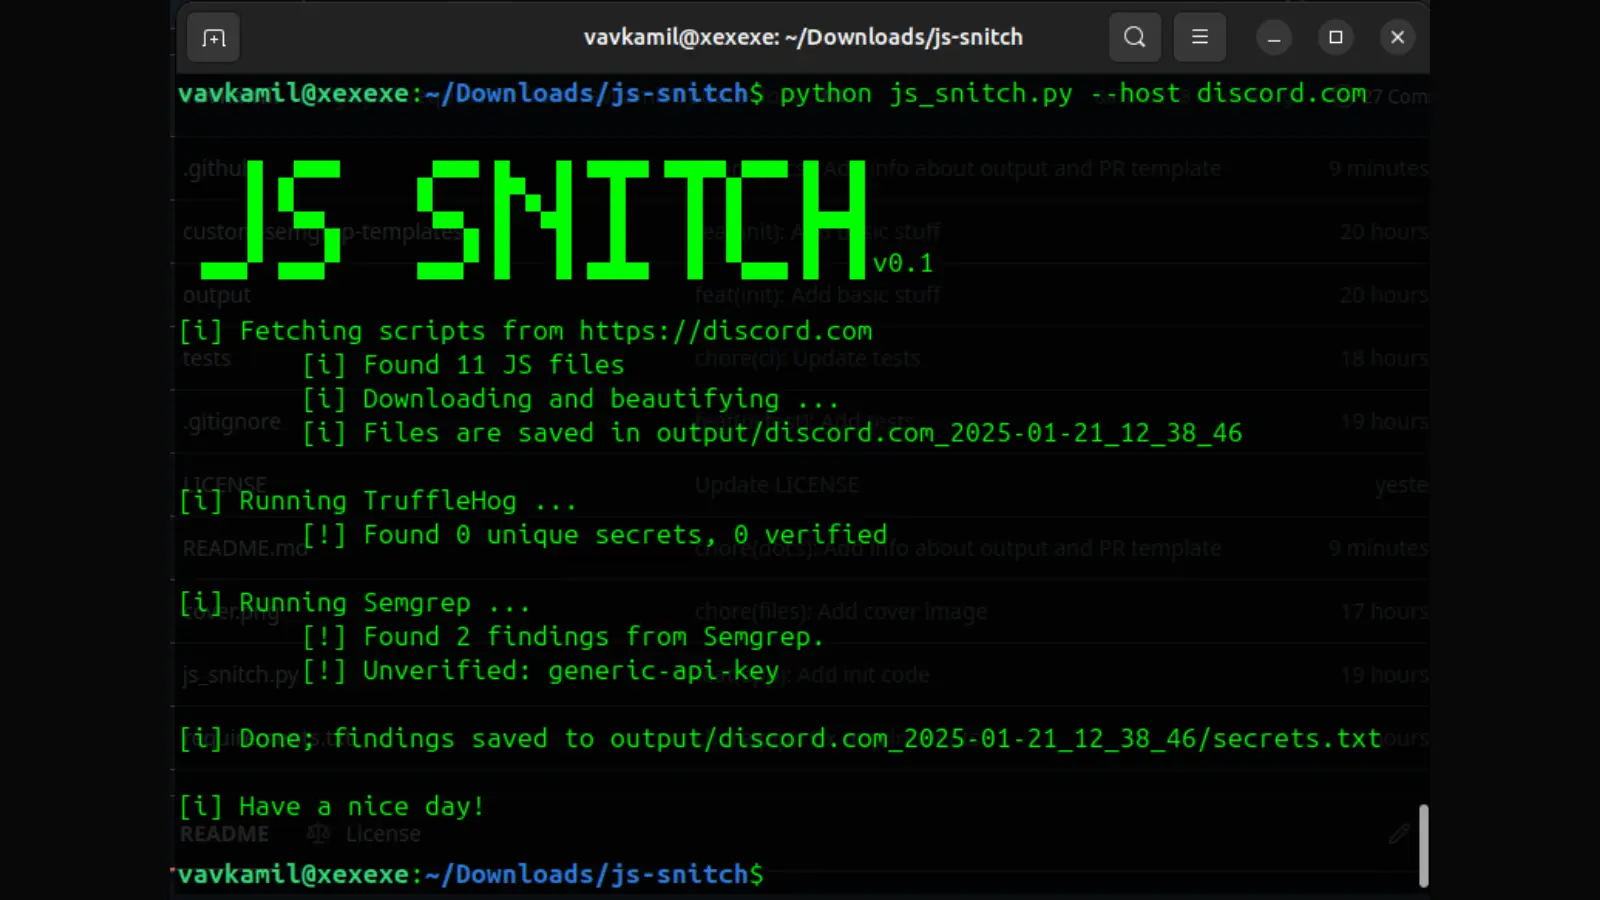Open a new terminal tab
This screenshot has height=900, width=1600.
point(214,38)
